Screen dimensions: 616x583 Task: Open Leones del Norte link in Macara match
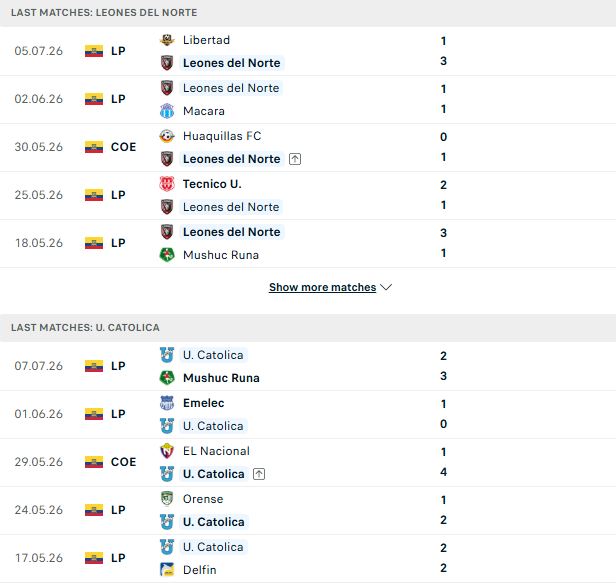click(231, 88)
